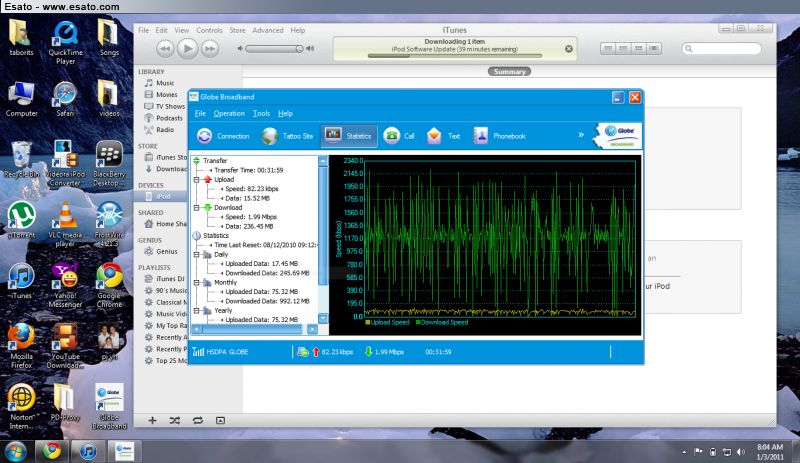Open Connection in Globe Broadband toolbar

[x=223, y=136]
